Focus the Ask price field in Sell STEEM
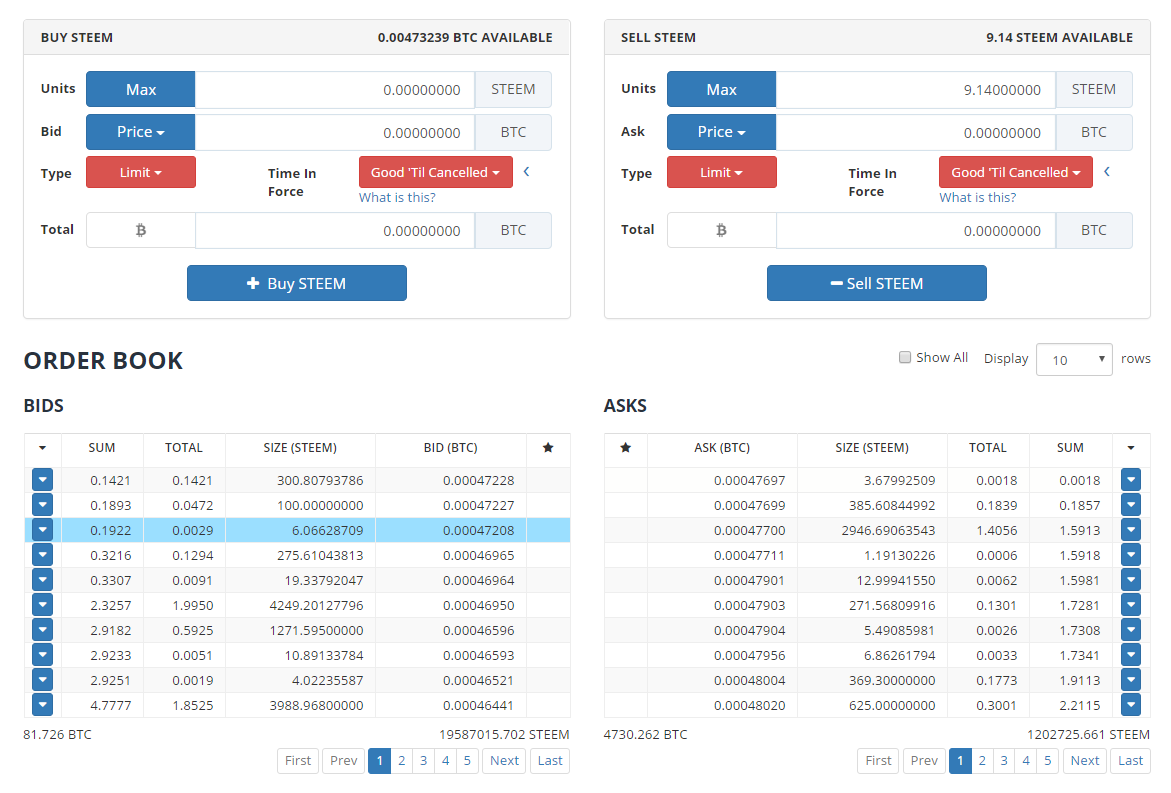Viewport: 1171px width, 793px height. point(916,131)
